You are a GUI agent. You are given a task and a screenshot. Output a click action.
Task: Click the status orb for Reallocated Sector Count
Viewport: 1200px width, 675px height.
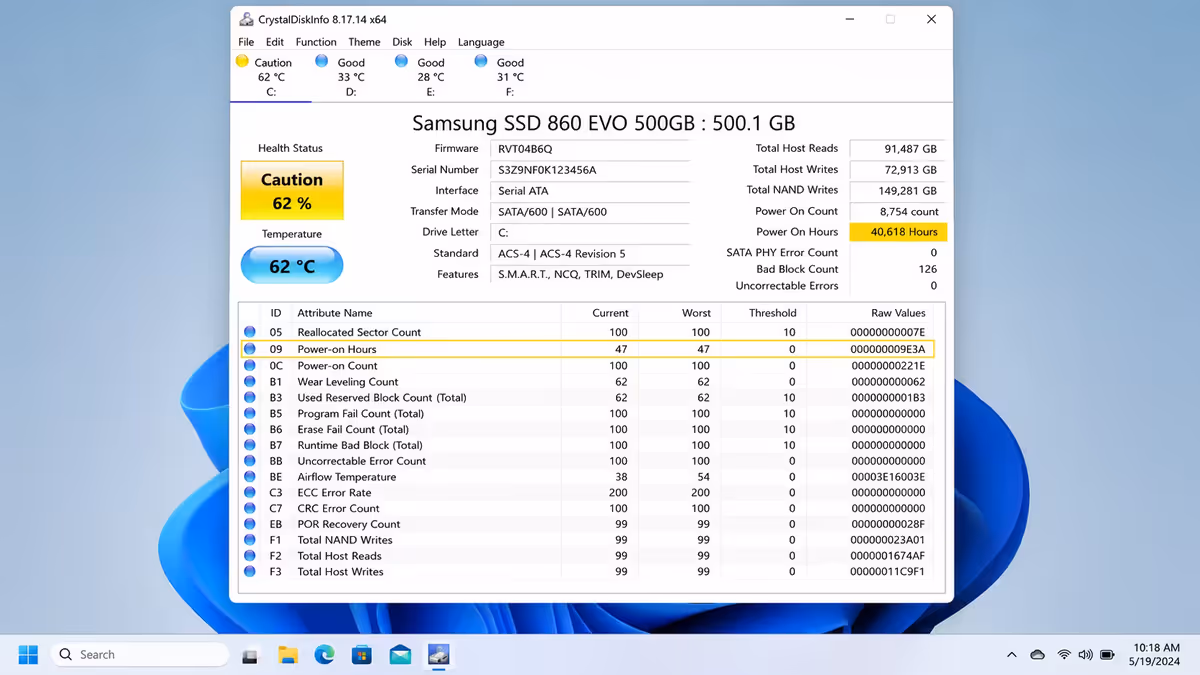click(250, 332)
